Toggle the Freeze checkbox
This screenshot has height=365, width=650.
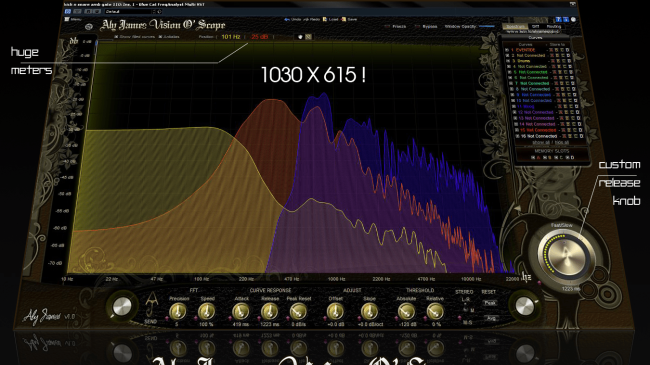pos(387,27)
